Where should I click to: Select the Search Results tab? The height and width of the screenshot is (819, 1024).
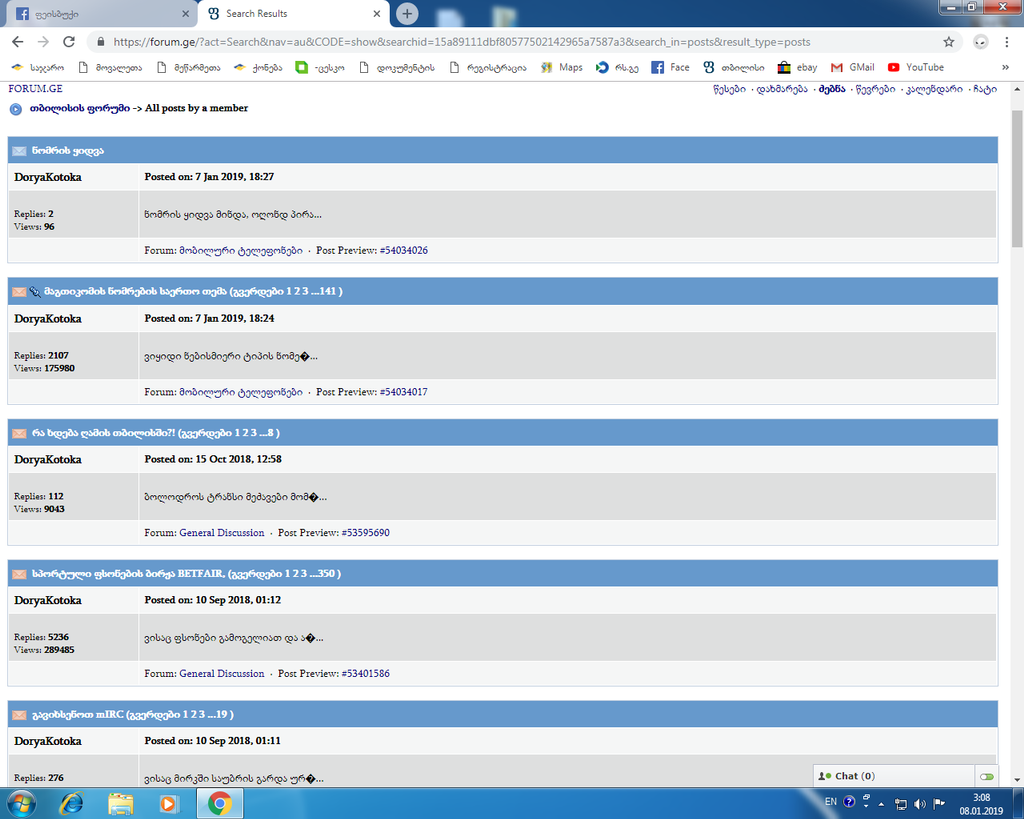click(294, 14)
